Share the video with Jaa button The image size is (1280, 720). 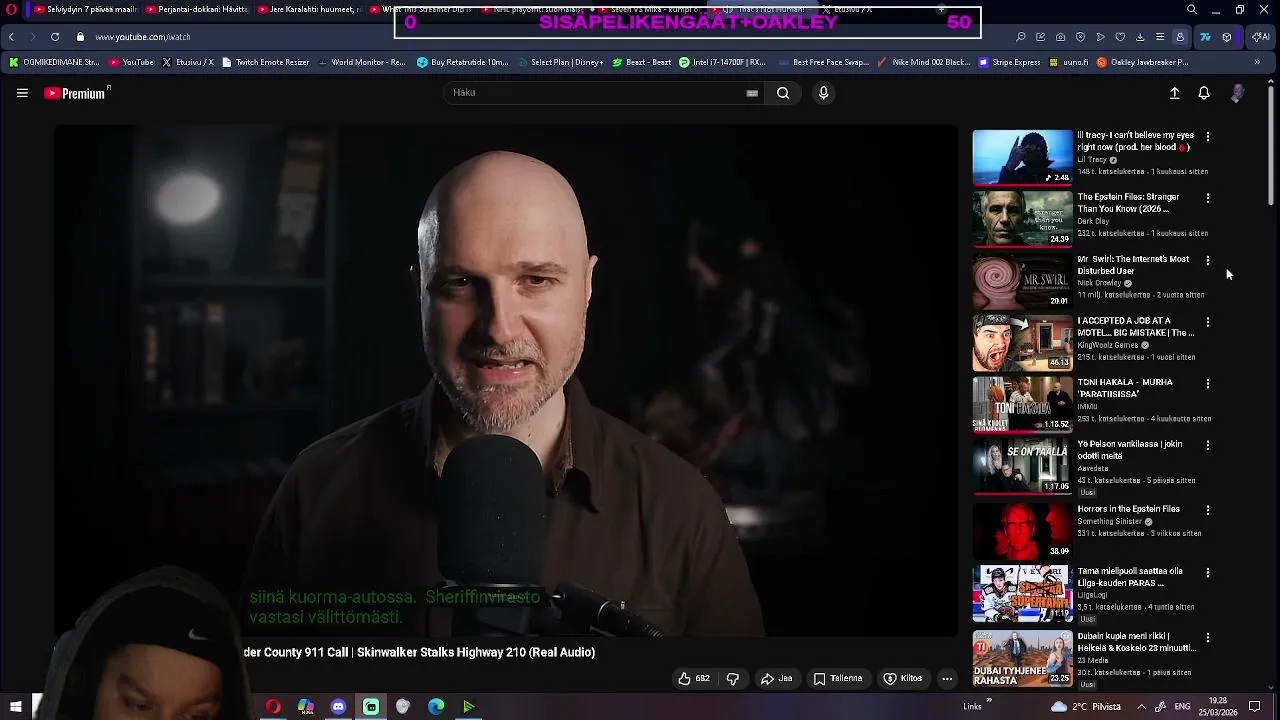point(777,678)
